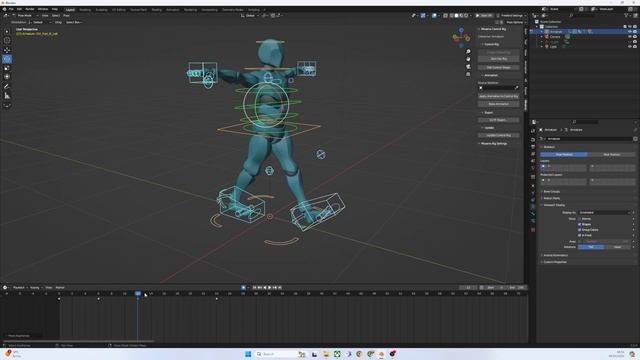Click the Bake Animation button
Viewport: 640px width, 360px height.
point(499,104)
